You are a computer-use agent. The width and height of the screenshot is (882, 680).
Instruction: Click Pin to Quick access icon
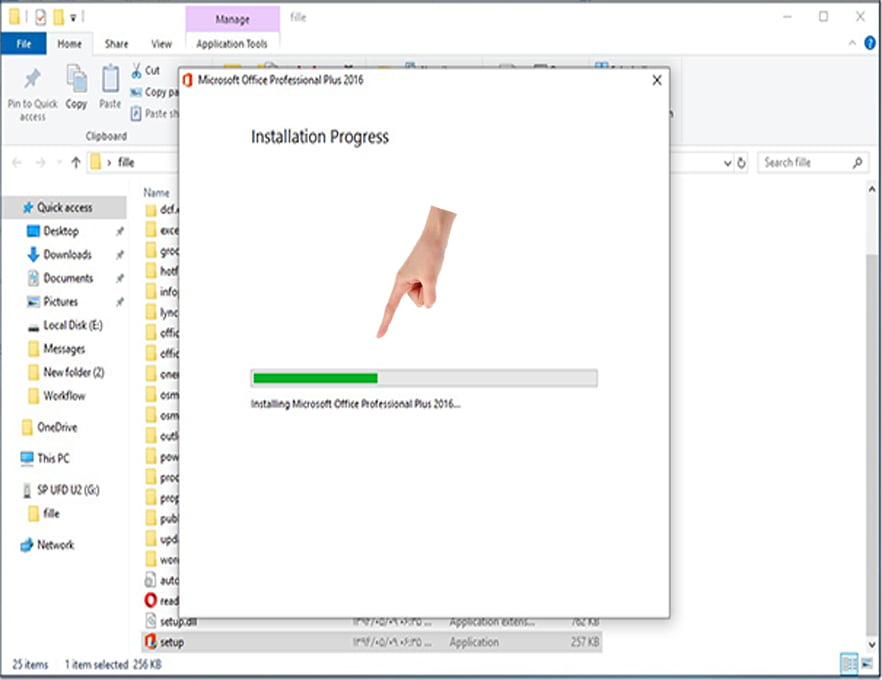coord(32,80)
